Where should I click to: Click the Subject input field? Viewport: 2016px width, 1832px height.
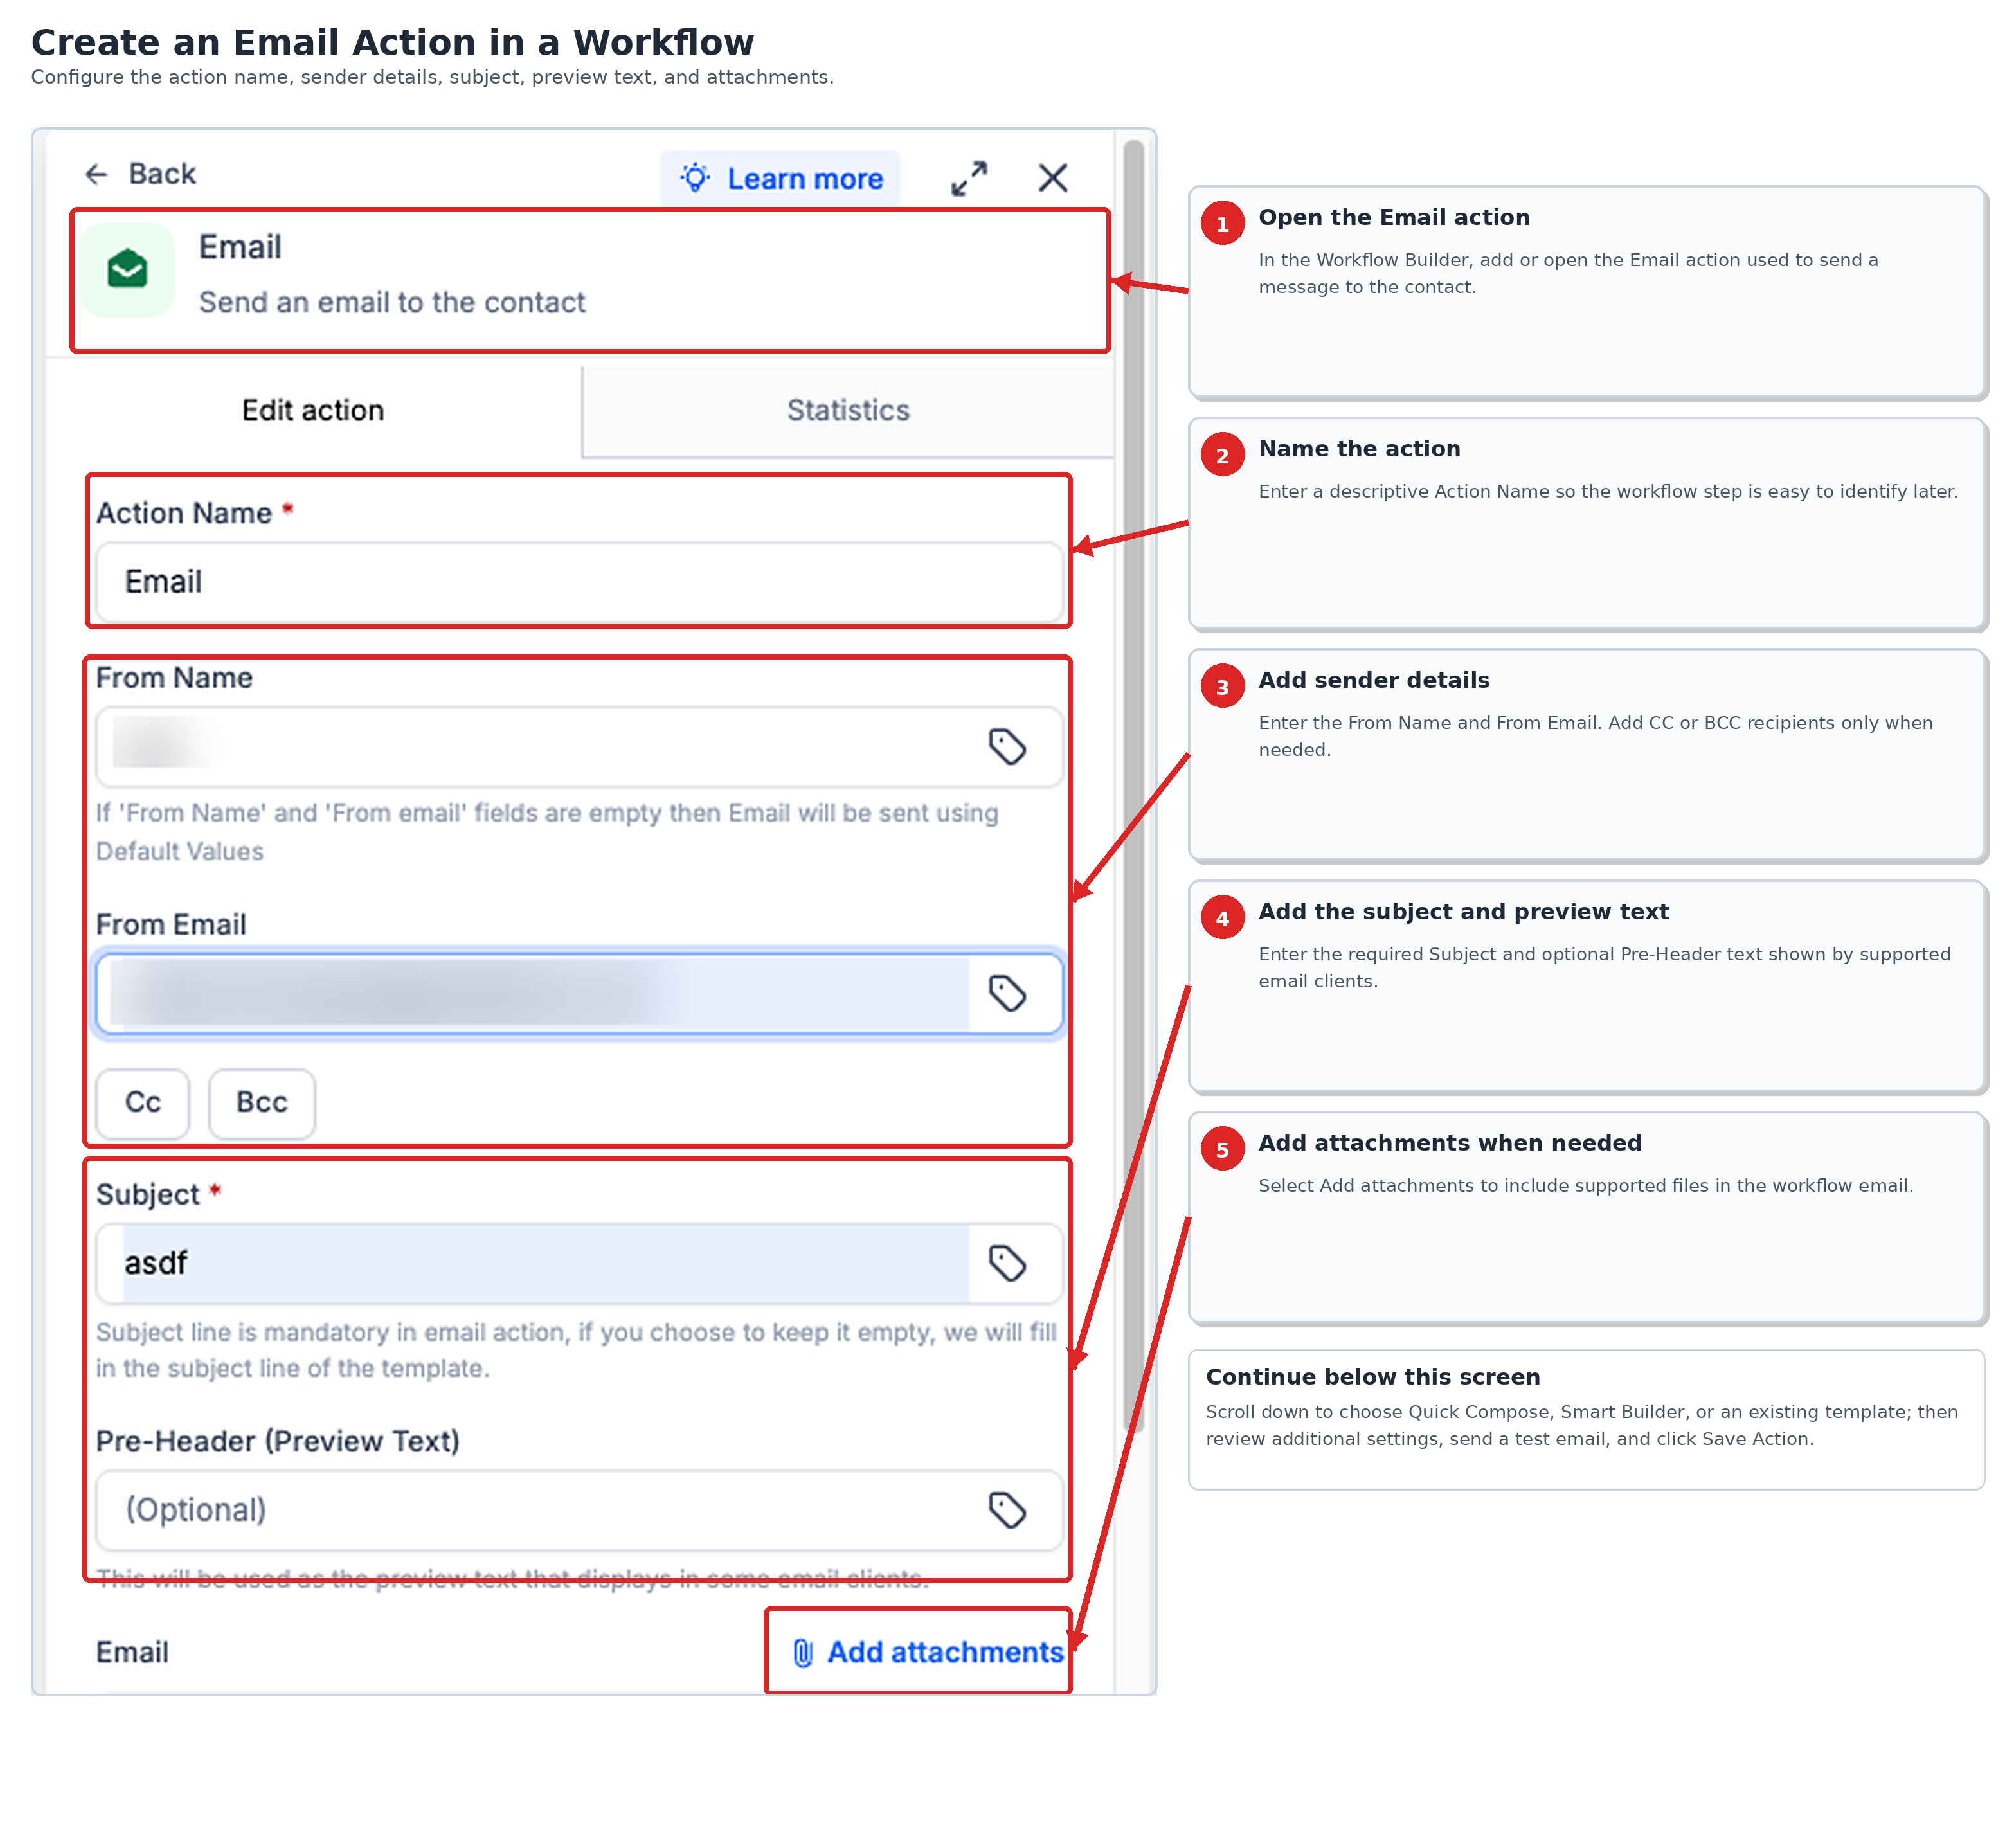(579, 1263)
